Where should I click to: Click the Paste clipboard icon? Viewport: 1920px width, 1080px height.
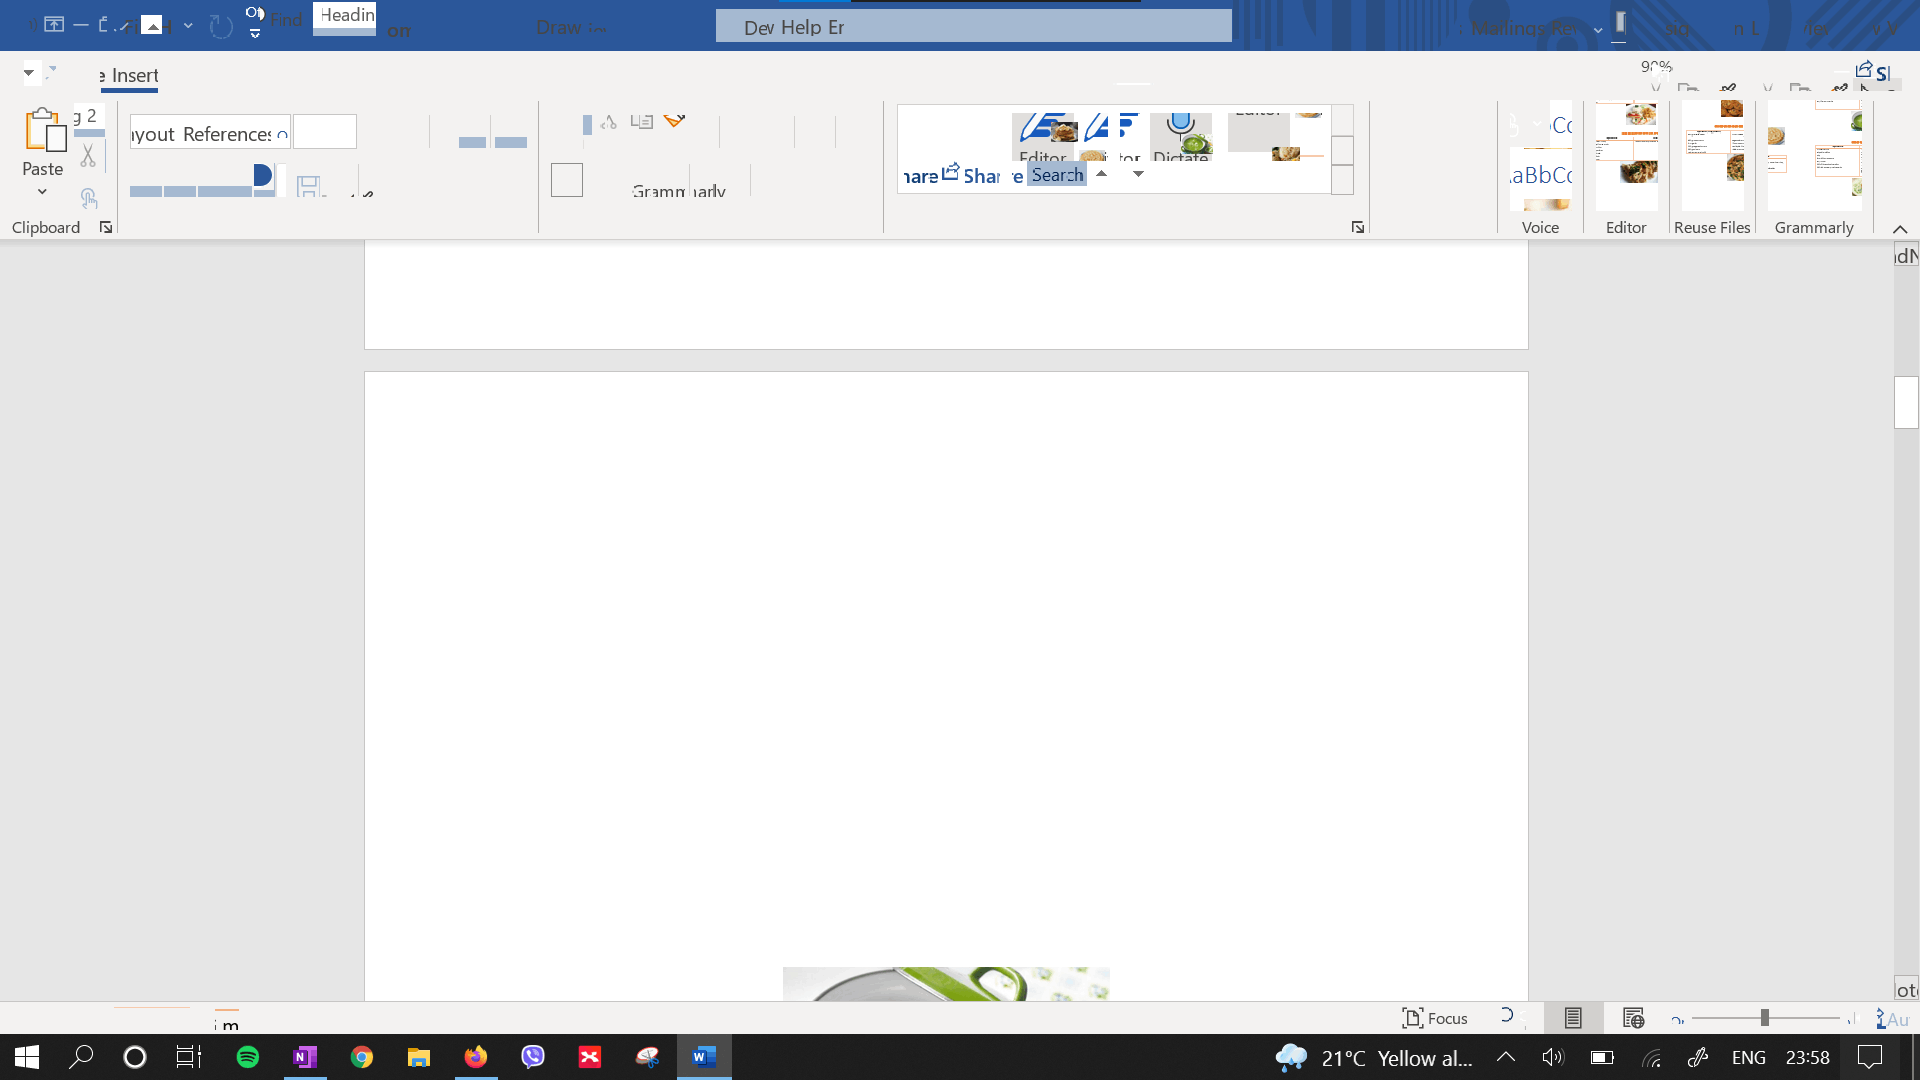point(44,130)
